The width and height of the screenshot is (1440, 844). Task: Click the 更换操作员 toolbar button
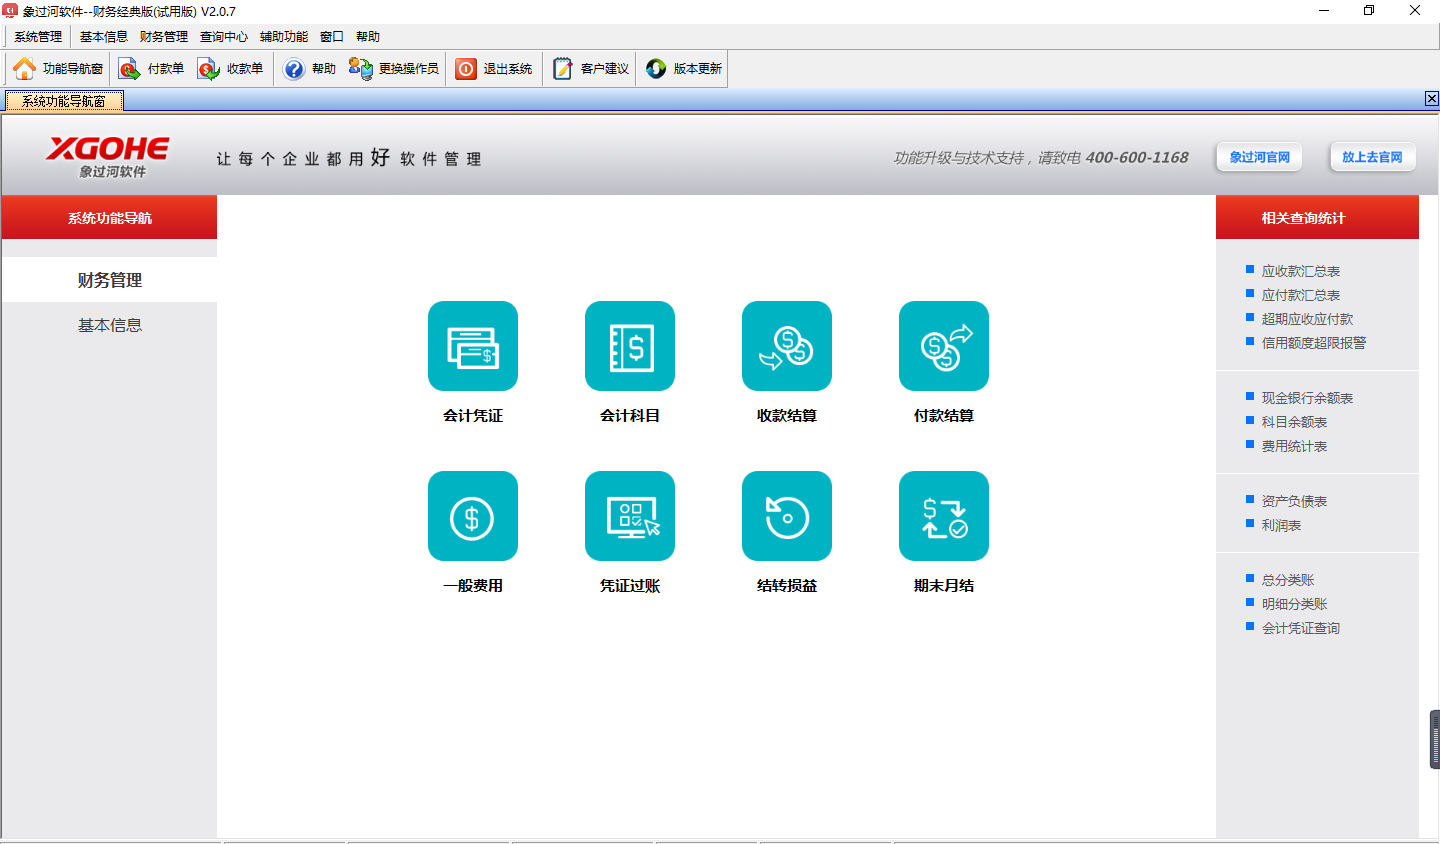[x=394, y=69]
